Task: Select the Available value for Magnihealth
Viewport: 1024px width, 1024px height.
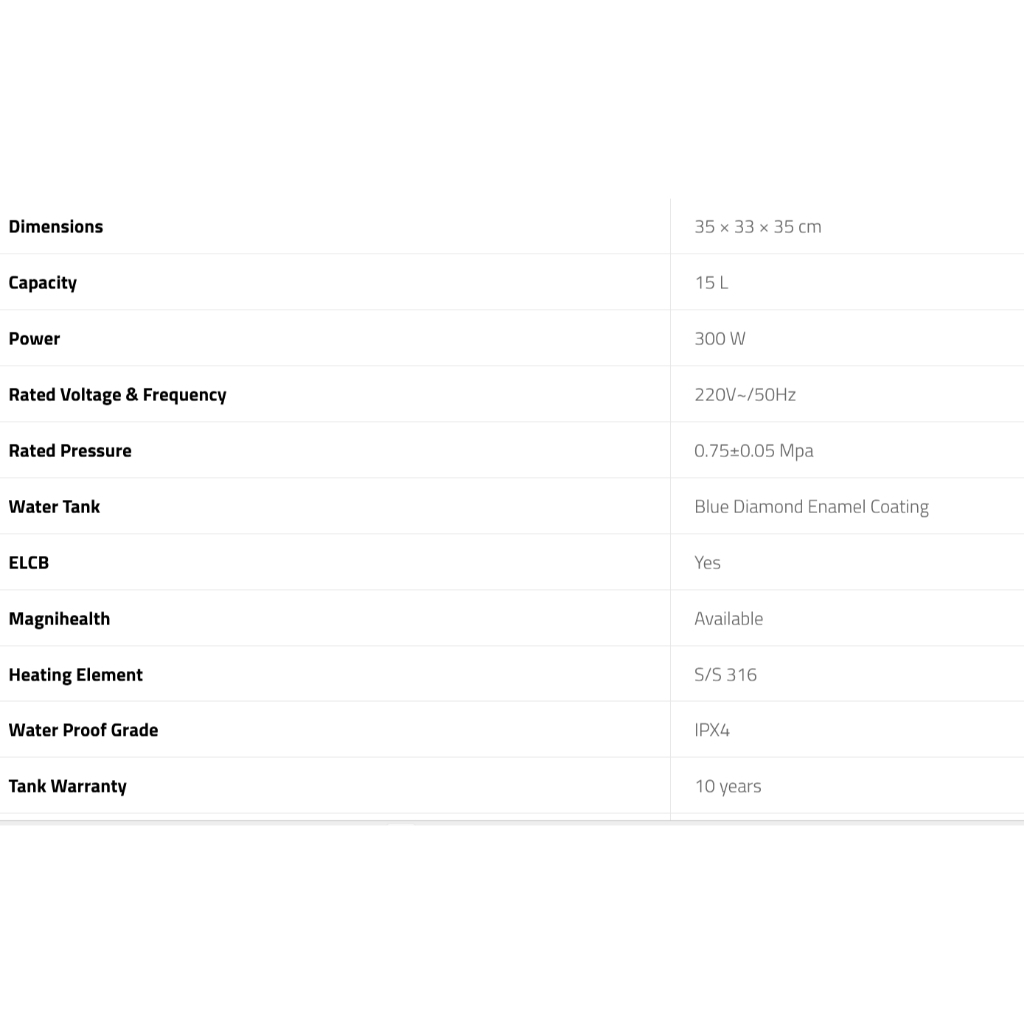Action: point(728,619)
